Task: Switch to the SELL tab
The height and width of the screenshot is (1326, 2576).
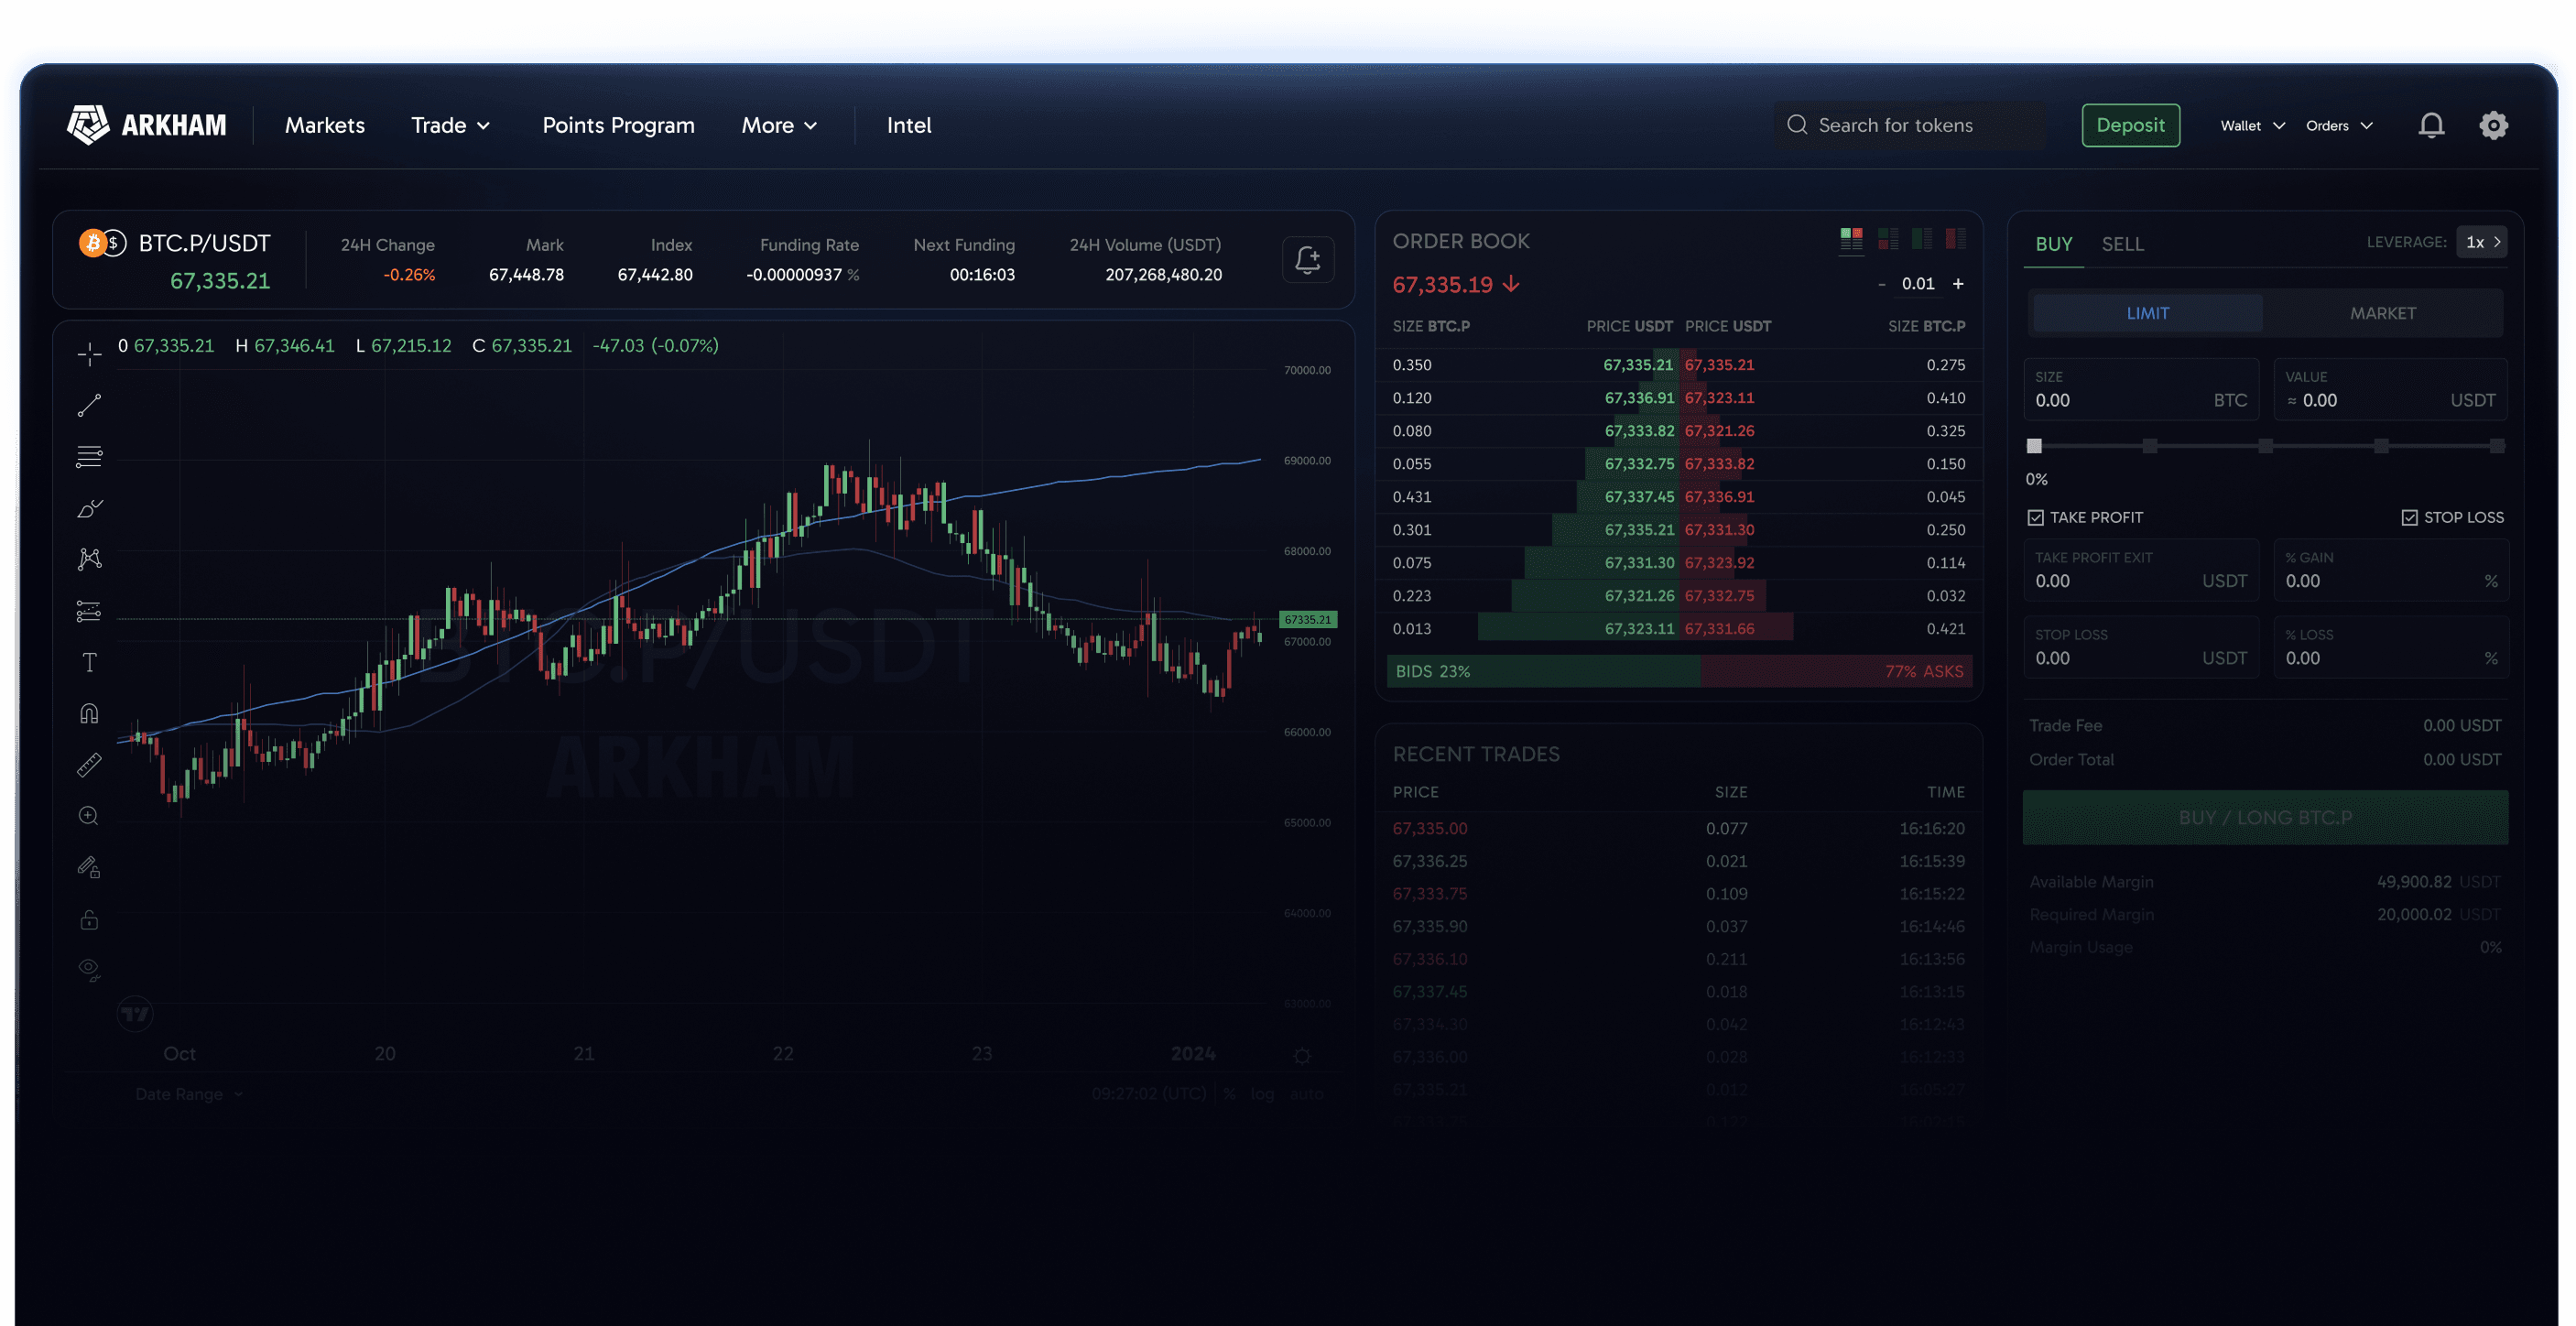Action: 2122,244
